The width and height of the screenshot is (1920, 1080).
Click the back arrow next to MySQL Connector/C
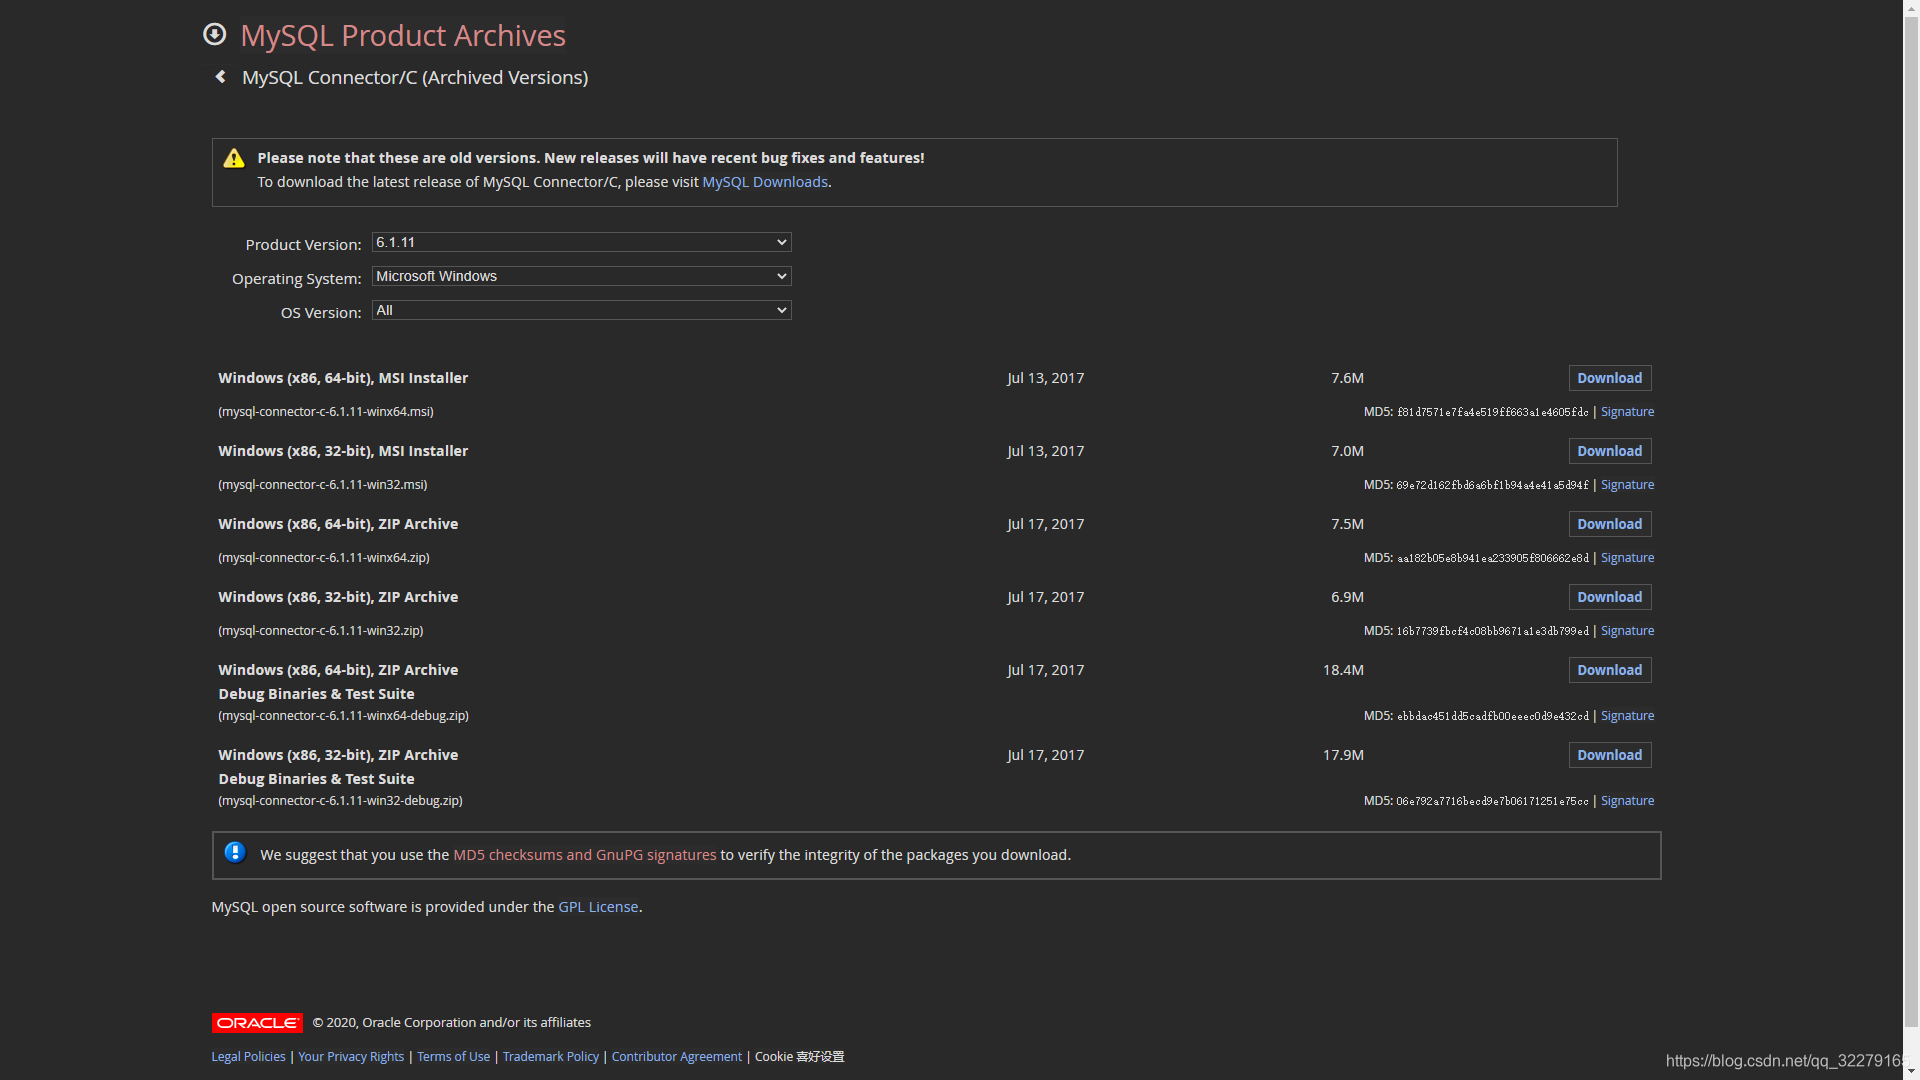pyautogui.click(x=221, y=77)
